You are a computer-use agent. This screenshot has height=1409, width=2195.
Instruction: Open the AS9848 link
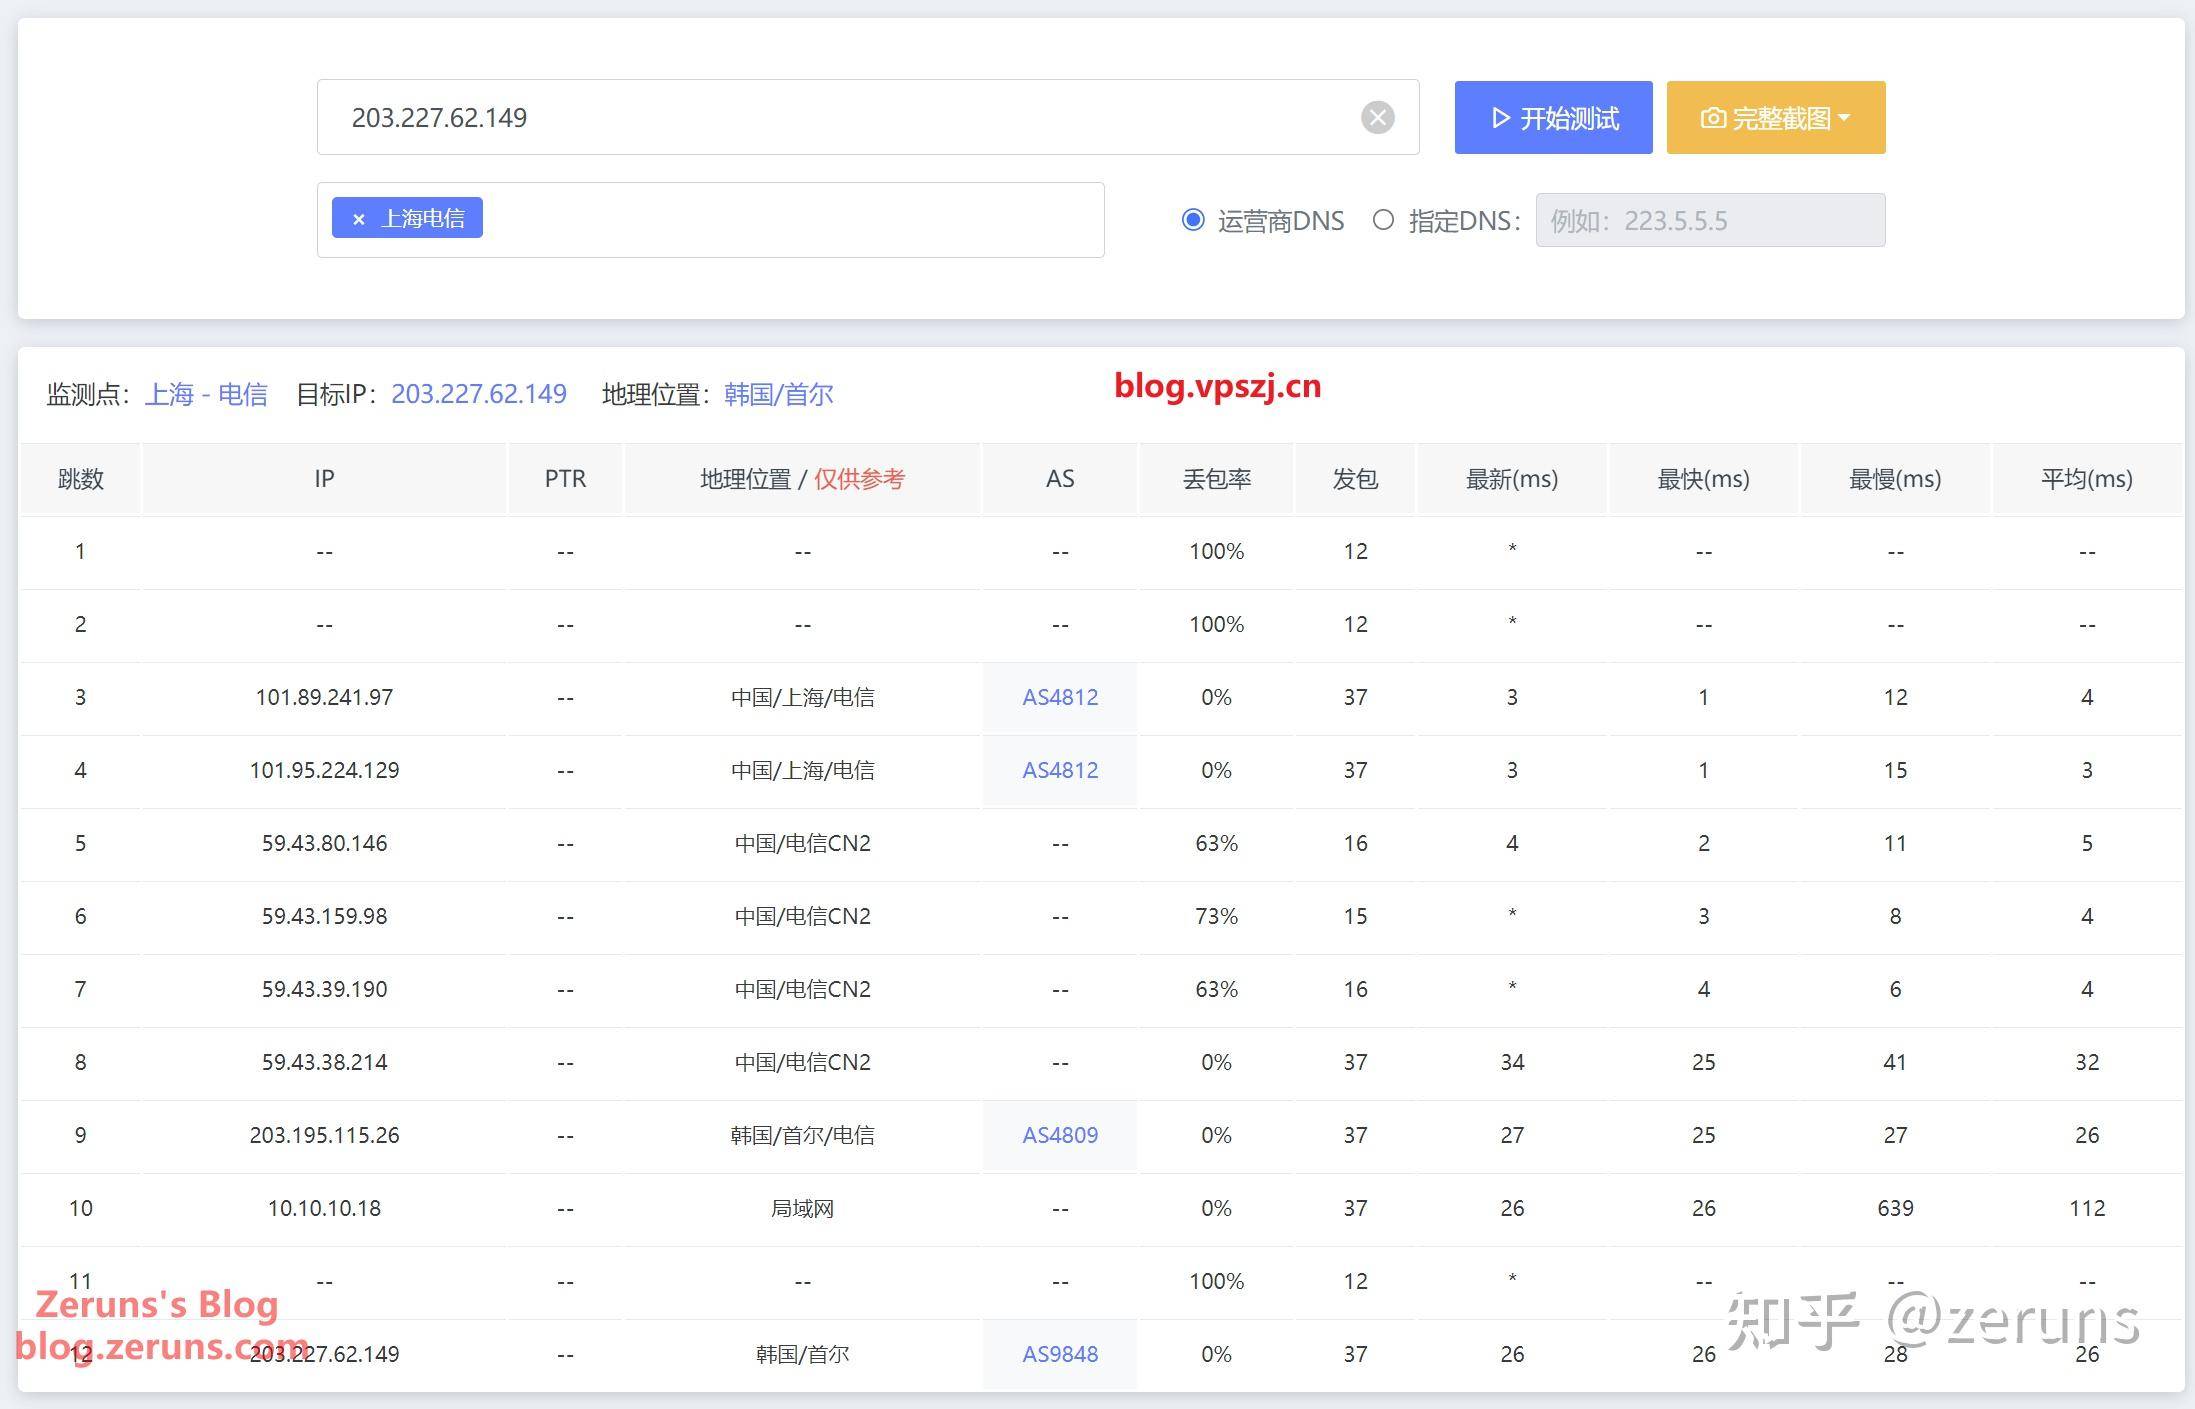tap(1060, 1354)
